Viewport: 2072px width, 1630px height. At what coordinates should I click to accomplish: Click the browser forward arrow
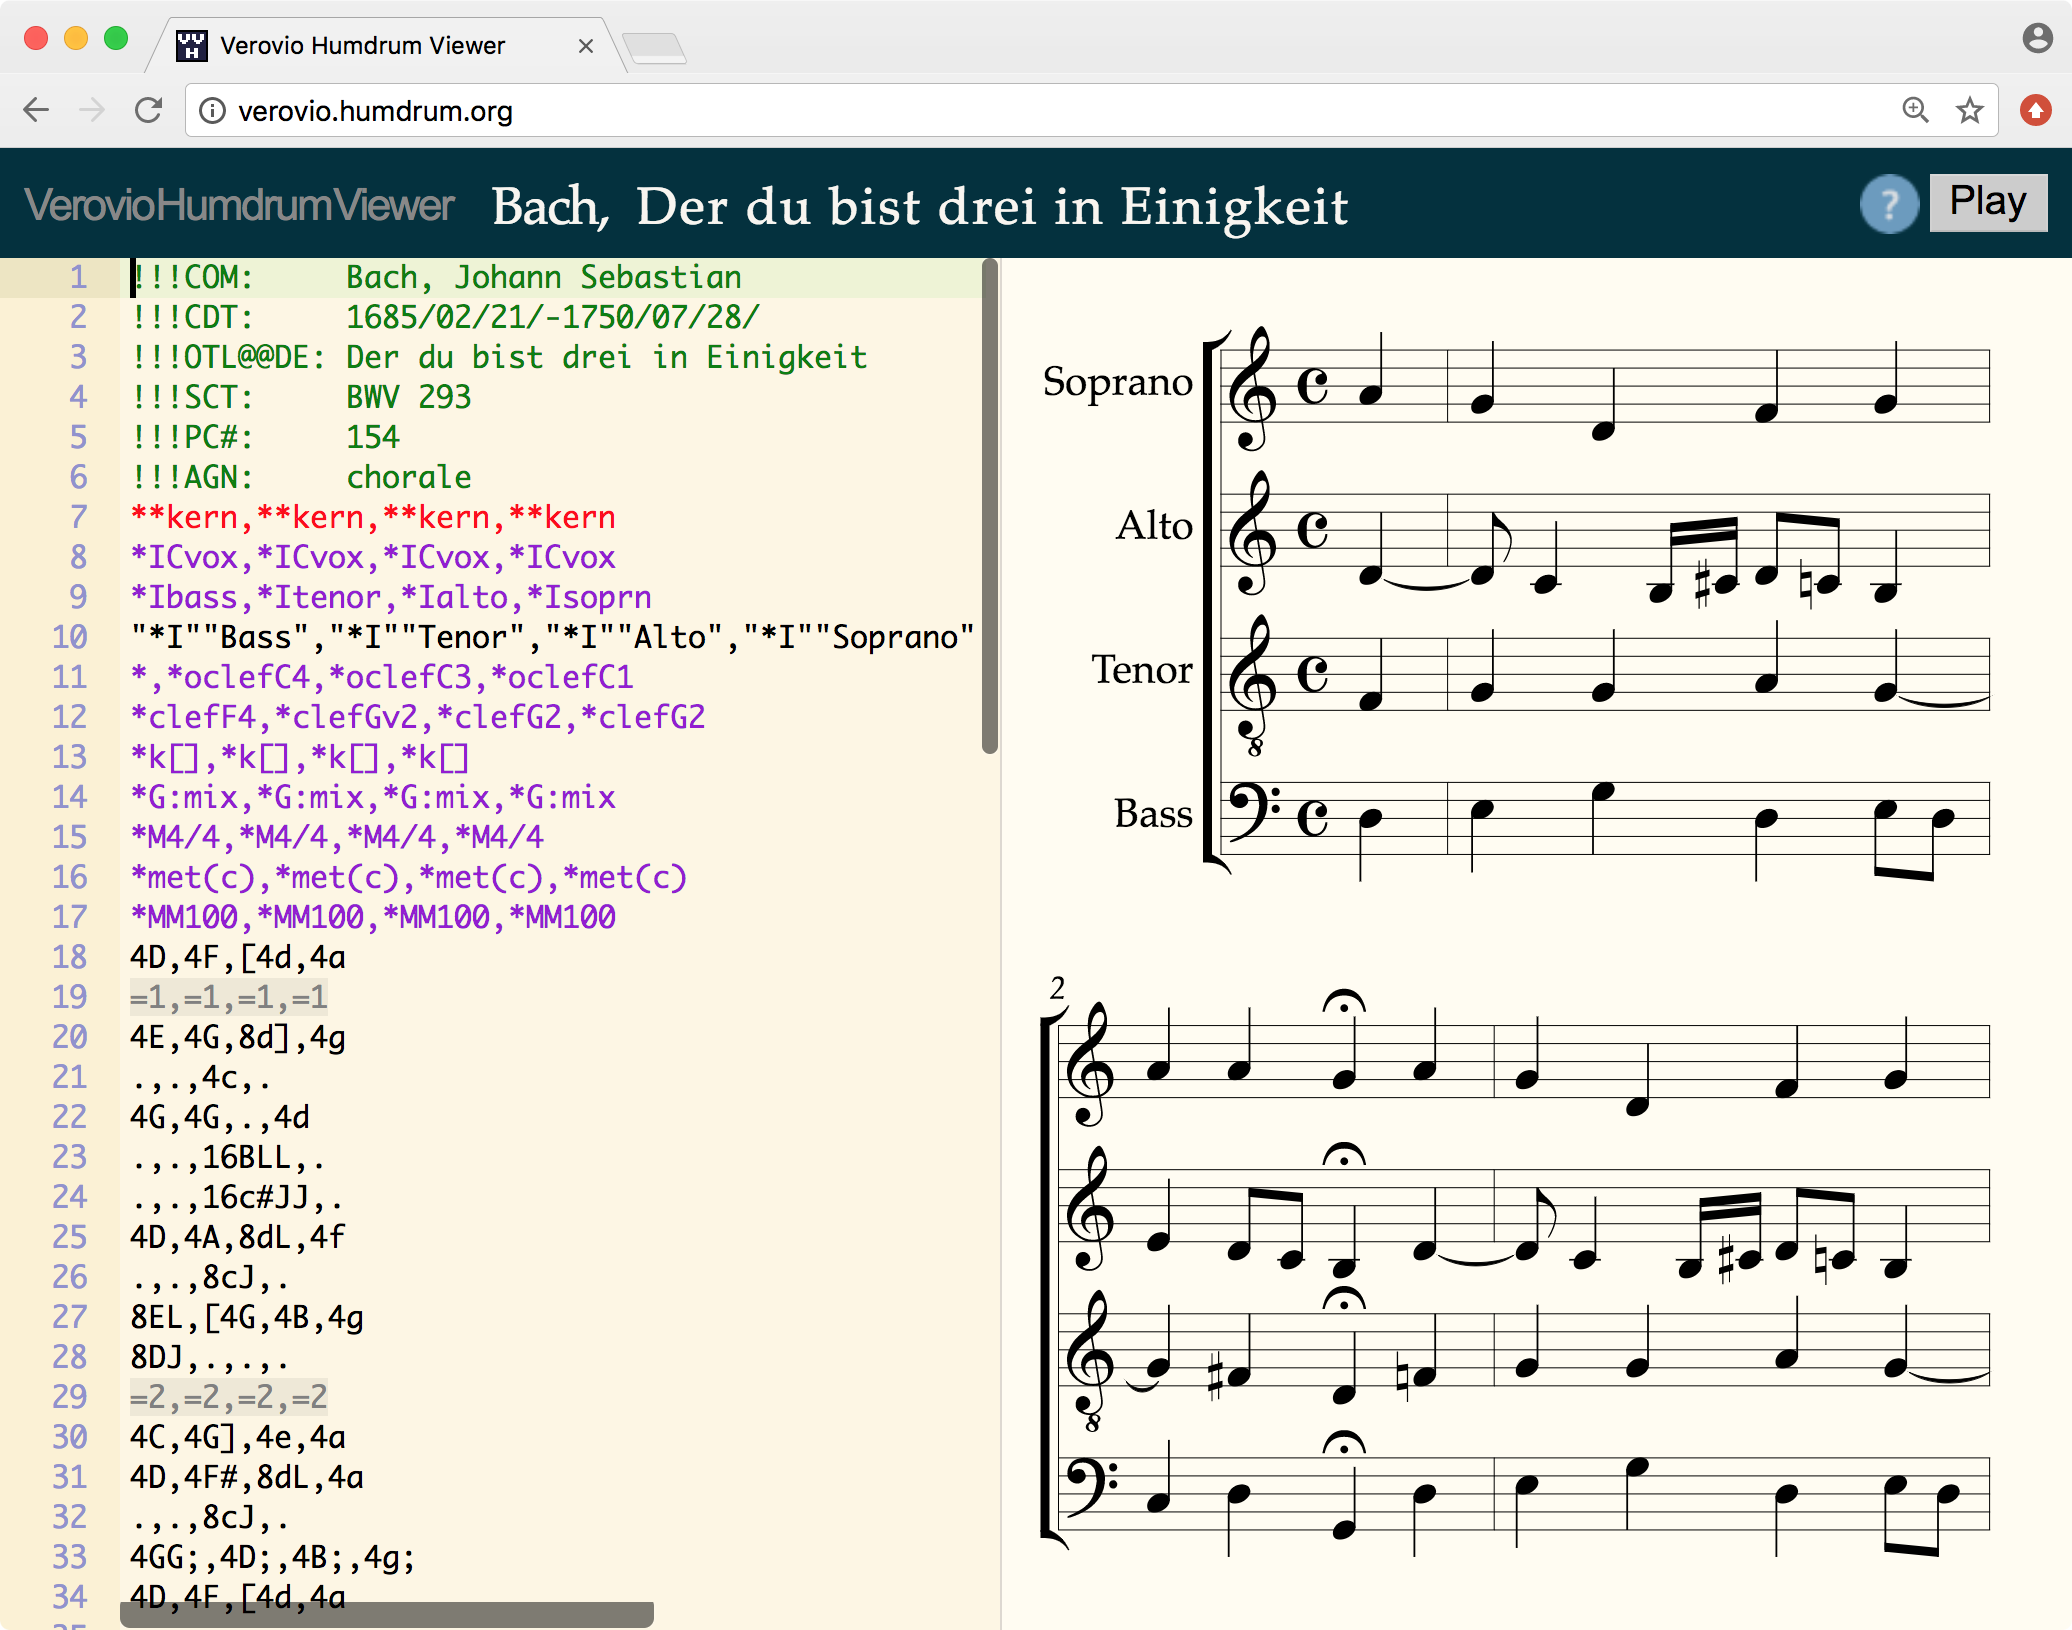click(92, 110)
